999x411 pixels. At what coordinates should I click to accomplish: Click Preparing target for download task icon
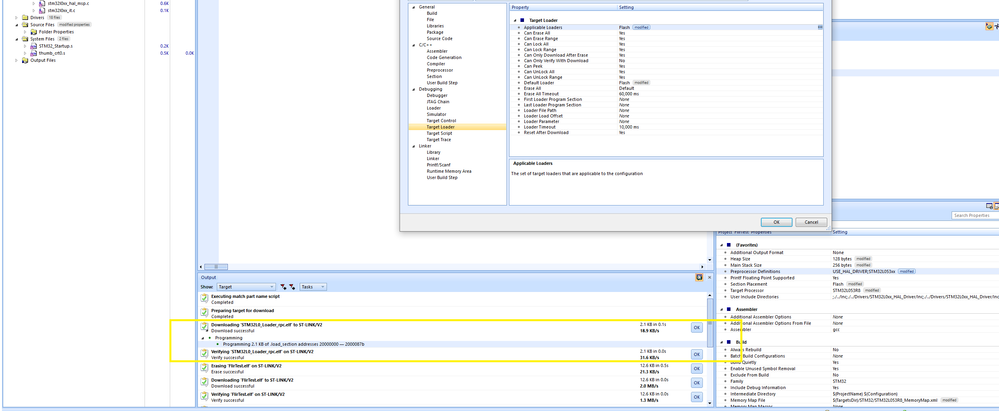204,312
